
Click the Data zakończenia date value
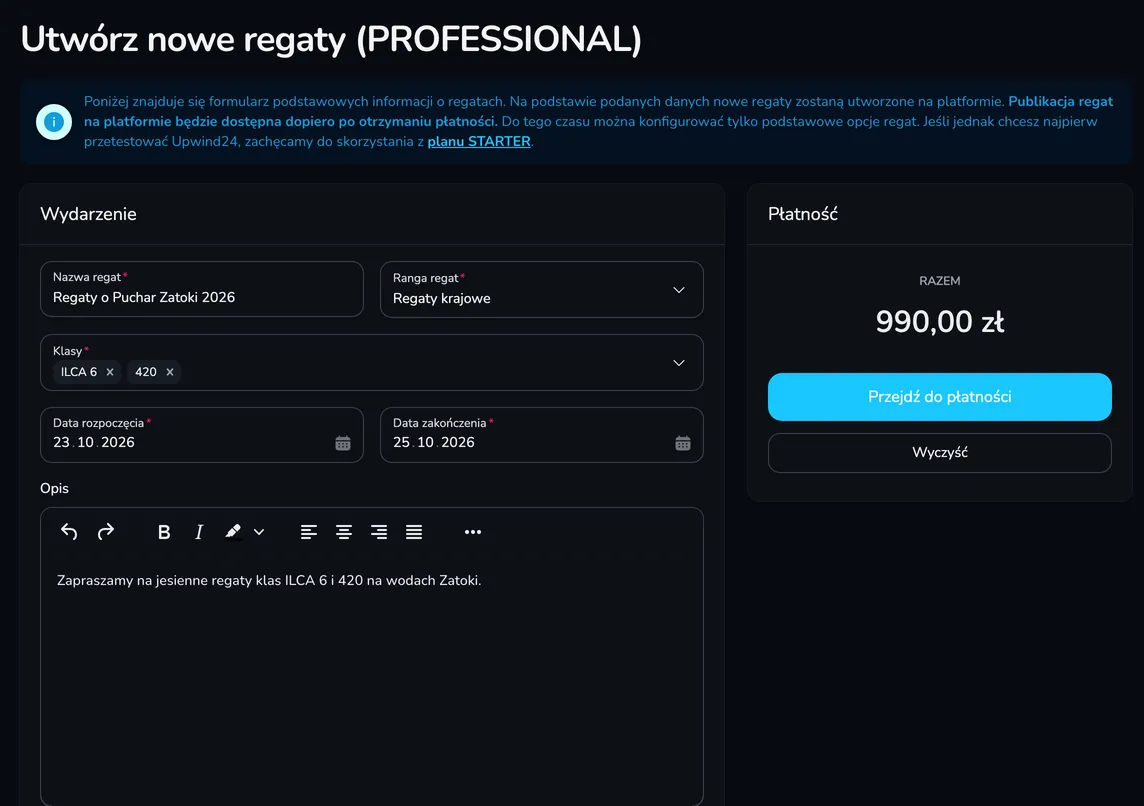(434, 442)
